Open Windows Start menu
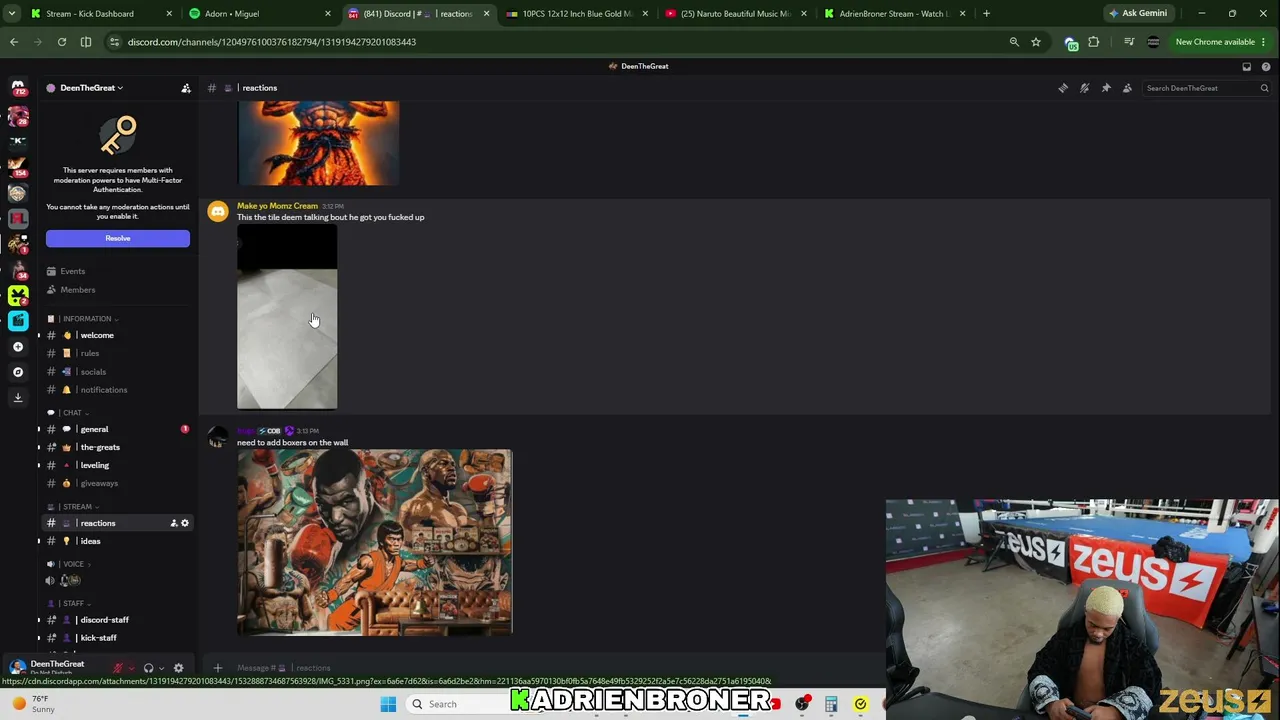 coord(389,704)
